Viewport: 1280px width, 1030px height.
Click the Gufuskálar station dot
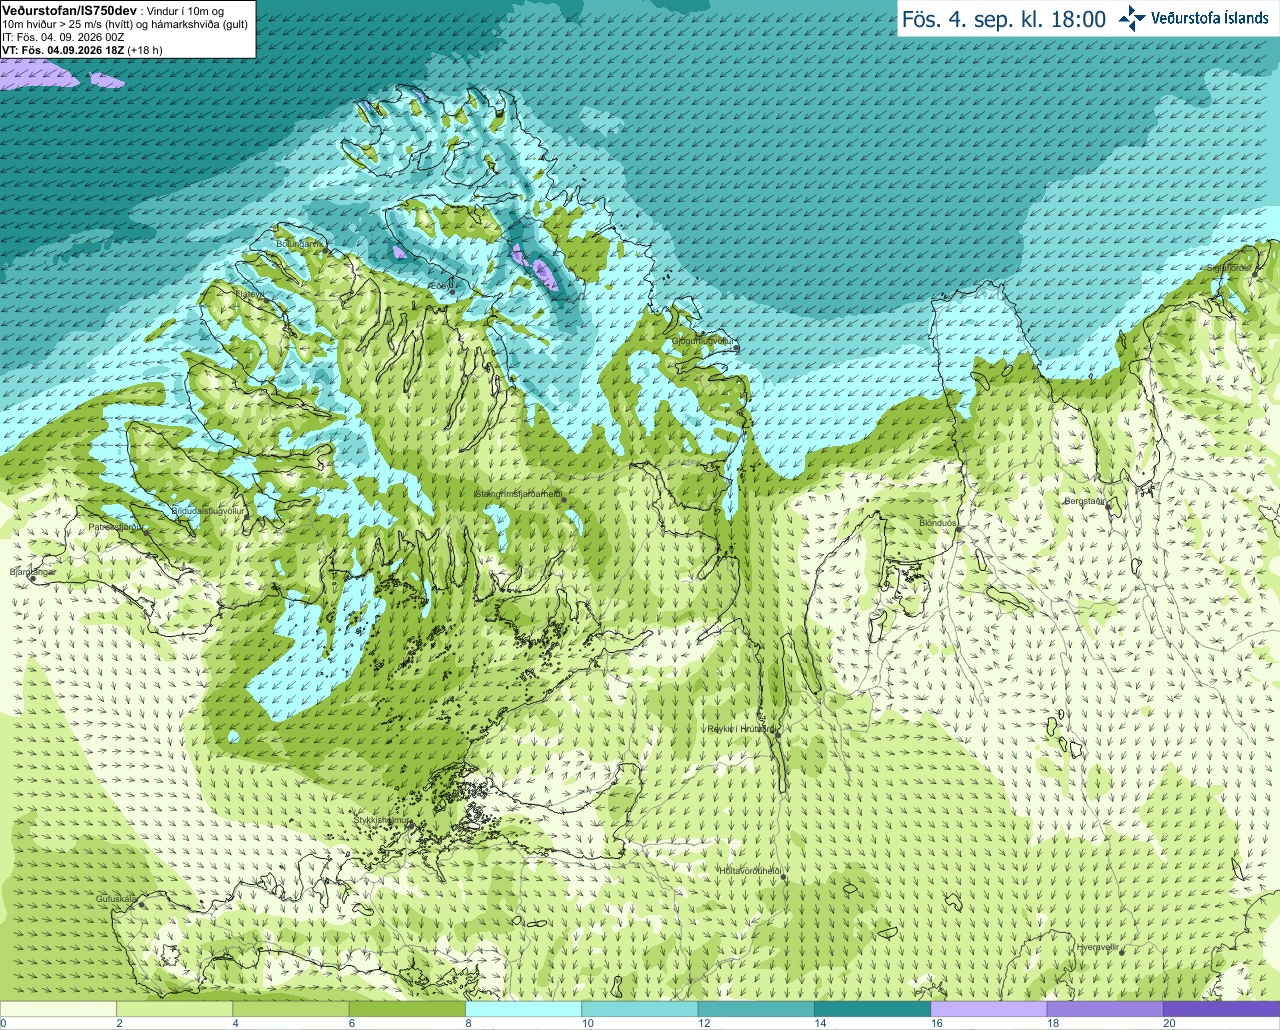click(141, 905)
